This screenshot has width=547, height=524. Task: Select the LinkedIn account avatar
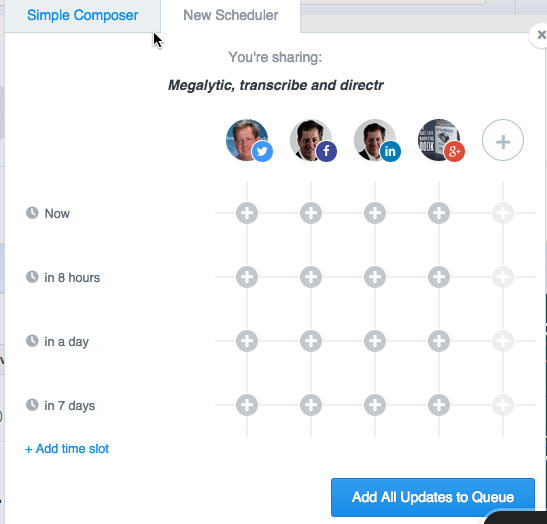[375, 140]
